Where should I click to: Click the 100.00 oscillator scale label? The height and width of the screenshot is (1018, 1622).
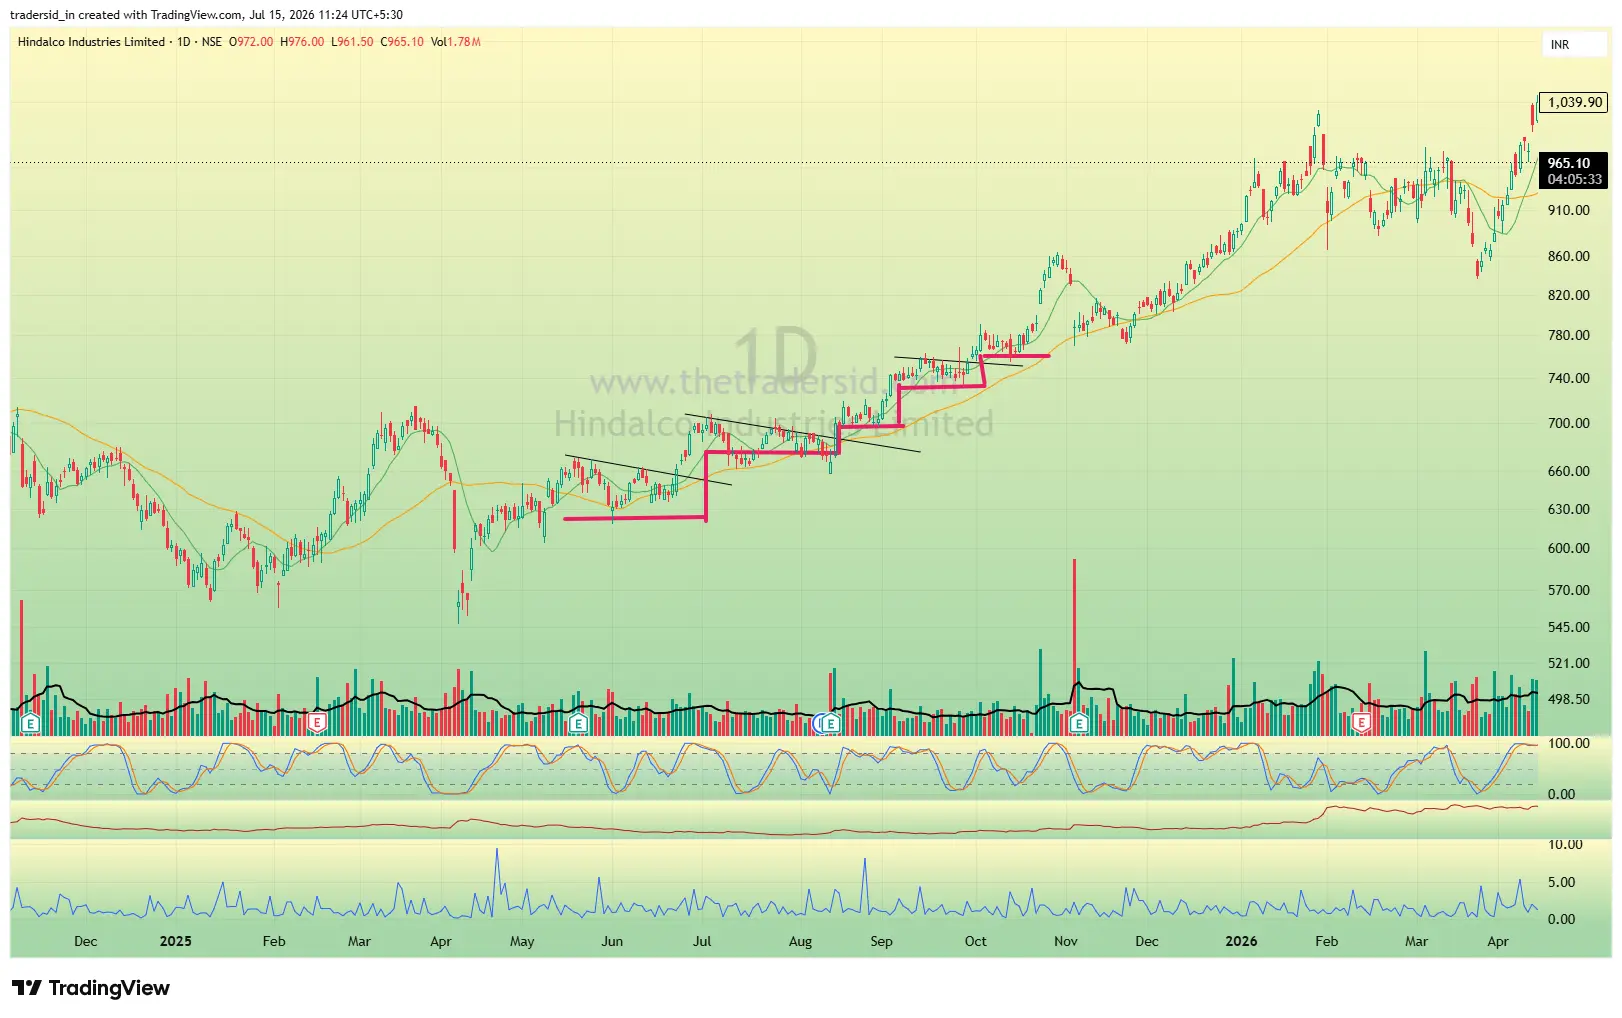tap(1568, 743)
